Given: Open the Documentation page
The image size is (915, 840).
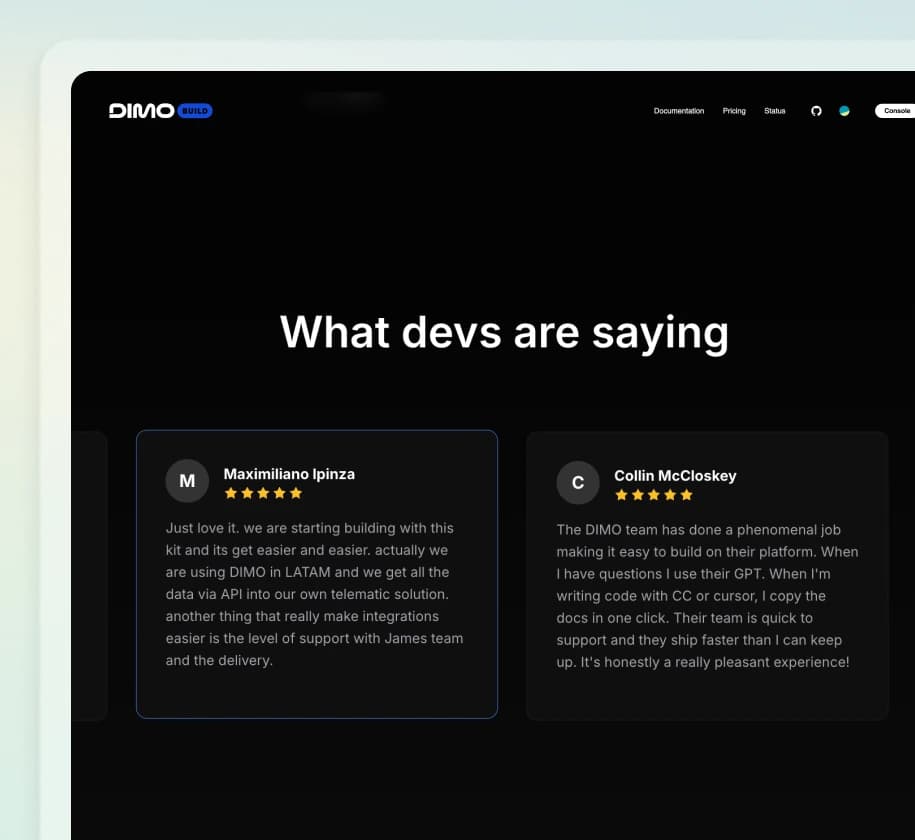Looking at the screenshot, I should pyautogui.click(x=679, y=111).
